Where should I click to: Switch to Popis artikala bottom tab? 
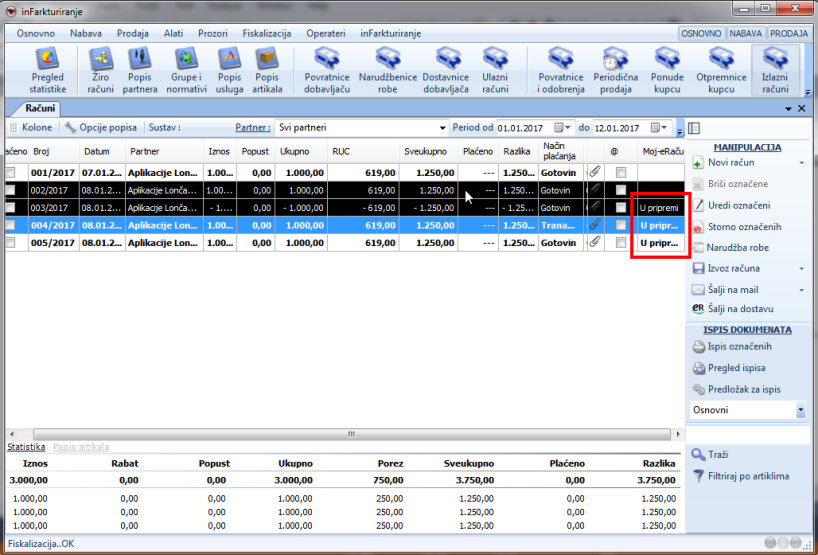[x=81, y=447]
